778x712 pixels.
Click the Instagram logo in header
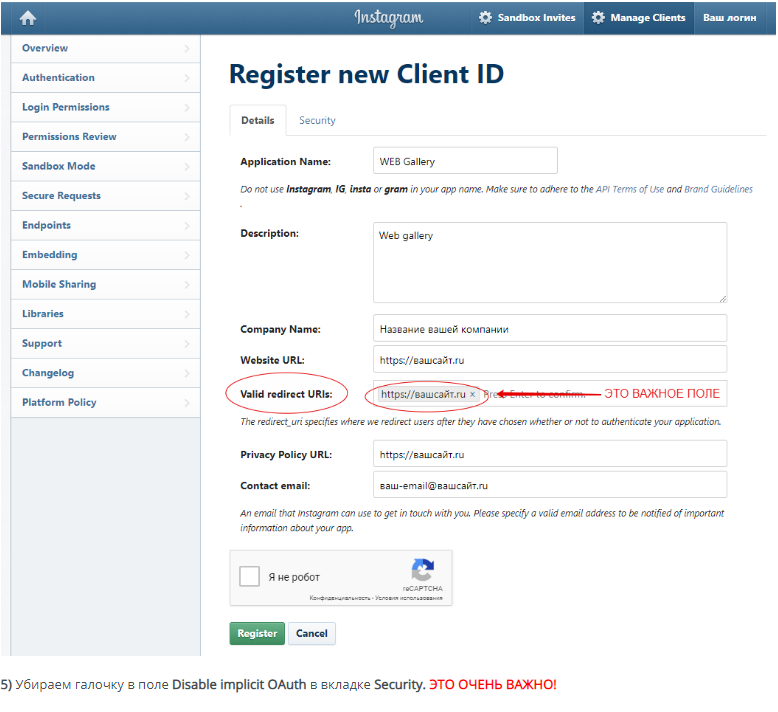389,18
